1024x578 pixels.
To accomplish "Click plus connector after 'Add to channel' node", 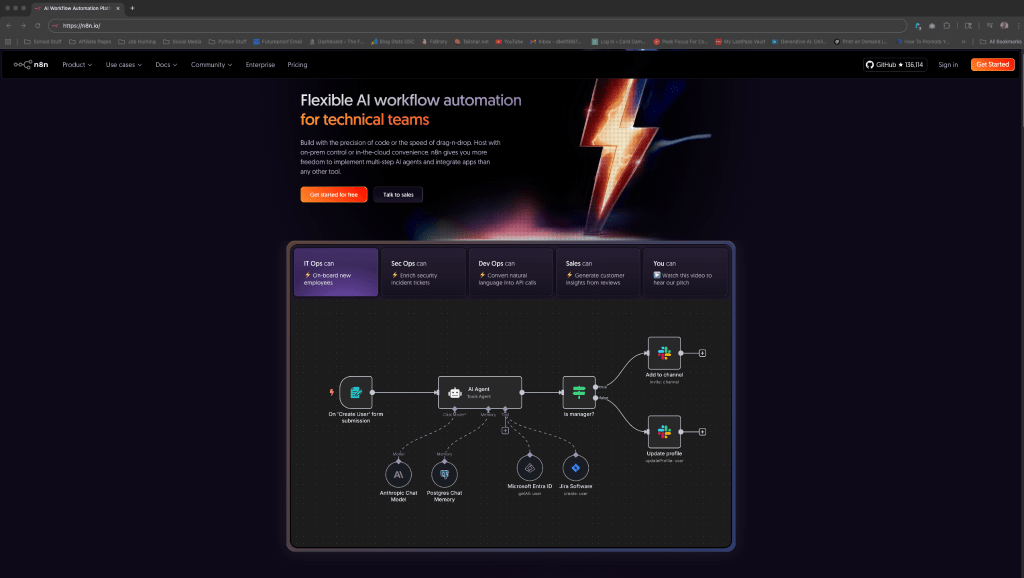I will click(x=702, y=353).
